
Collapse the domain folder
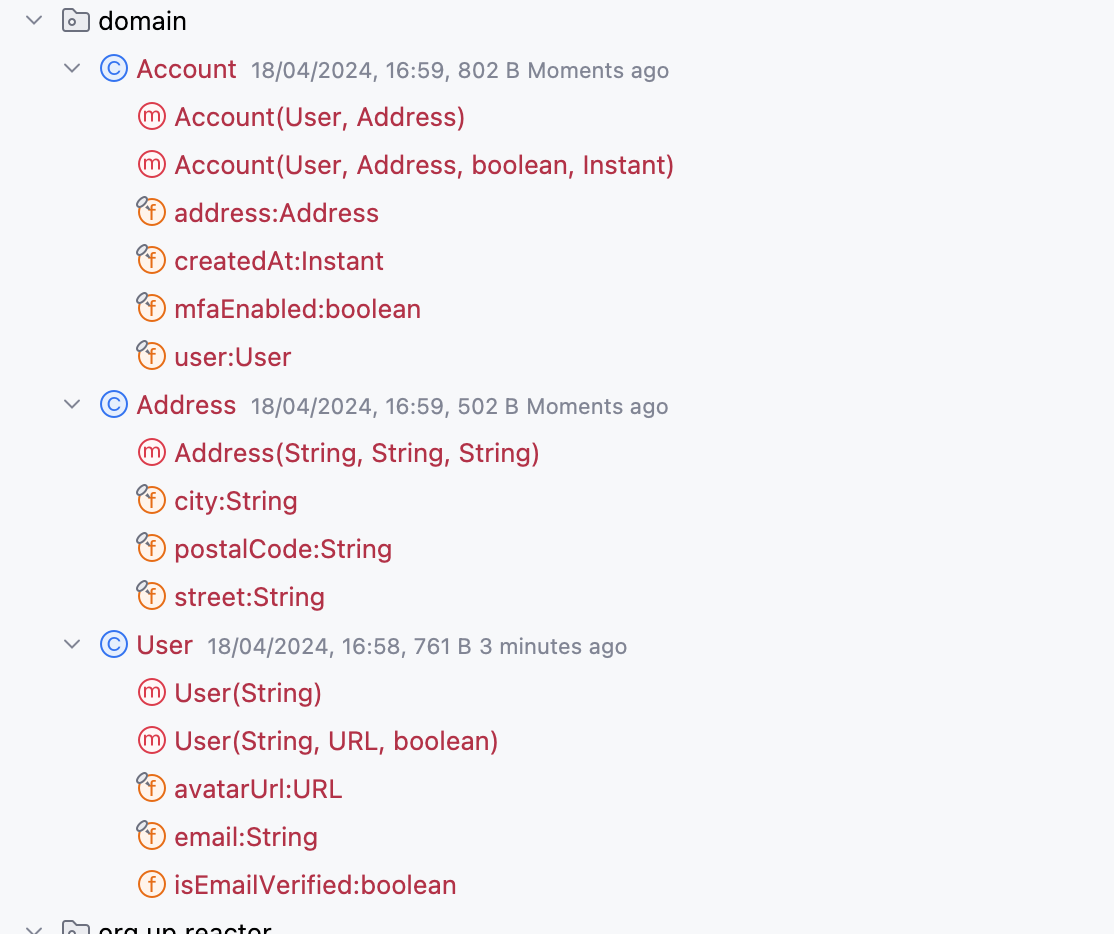pyautogui.click(x=34, y=20)
